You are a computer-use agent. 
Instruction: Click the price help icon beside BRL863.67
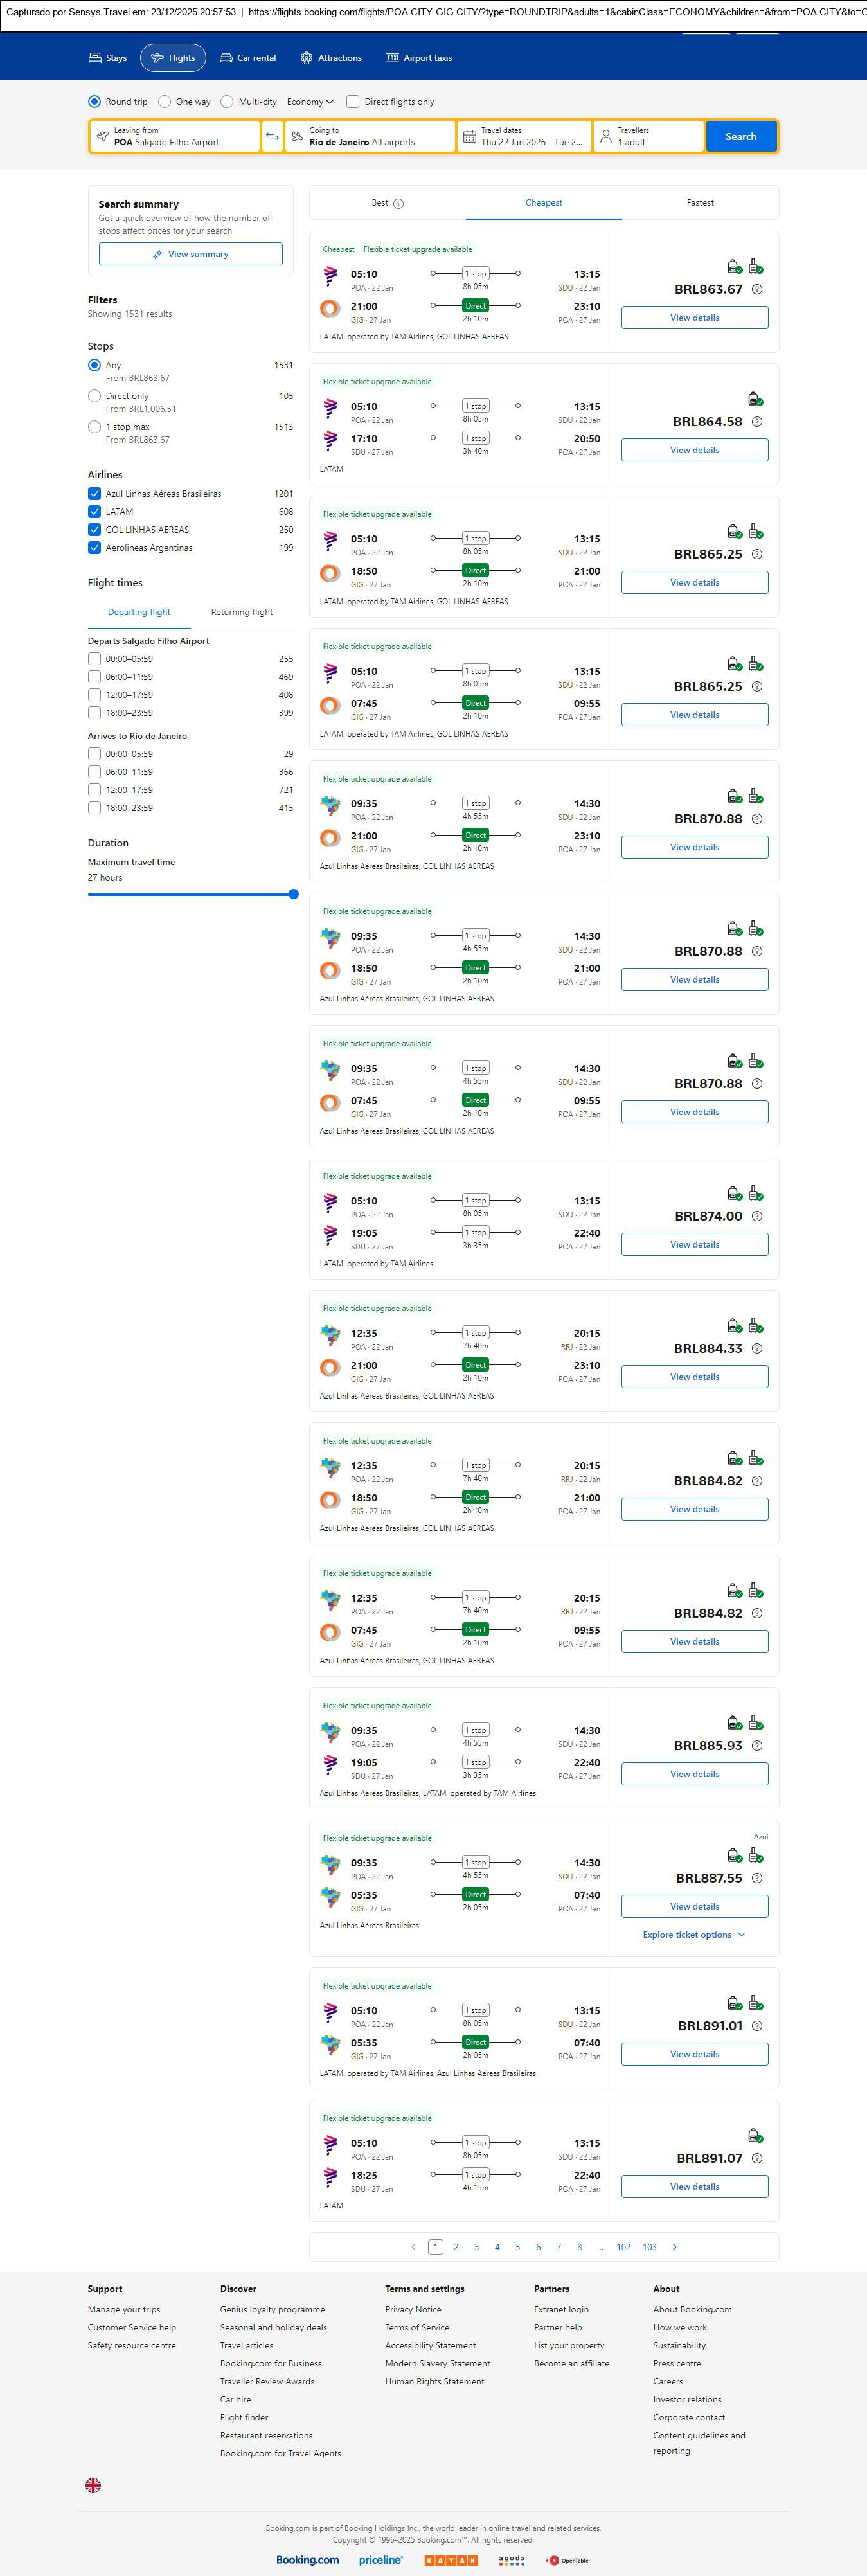tap(757, 290)
